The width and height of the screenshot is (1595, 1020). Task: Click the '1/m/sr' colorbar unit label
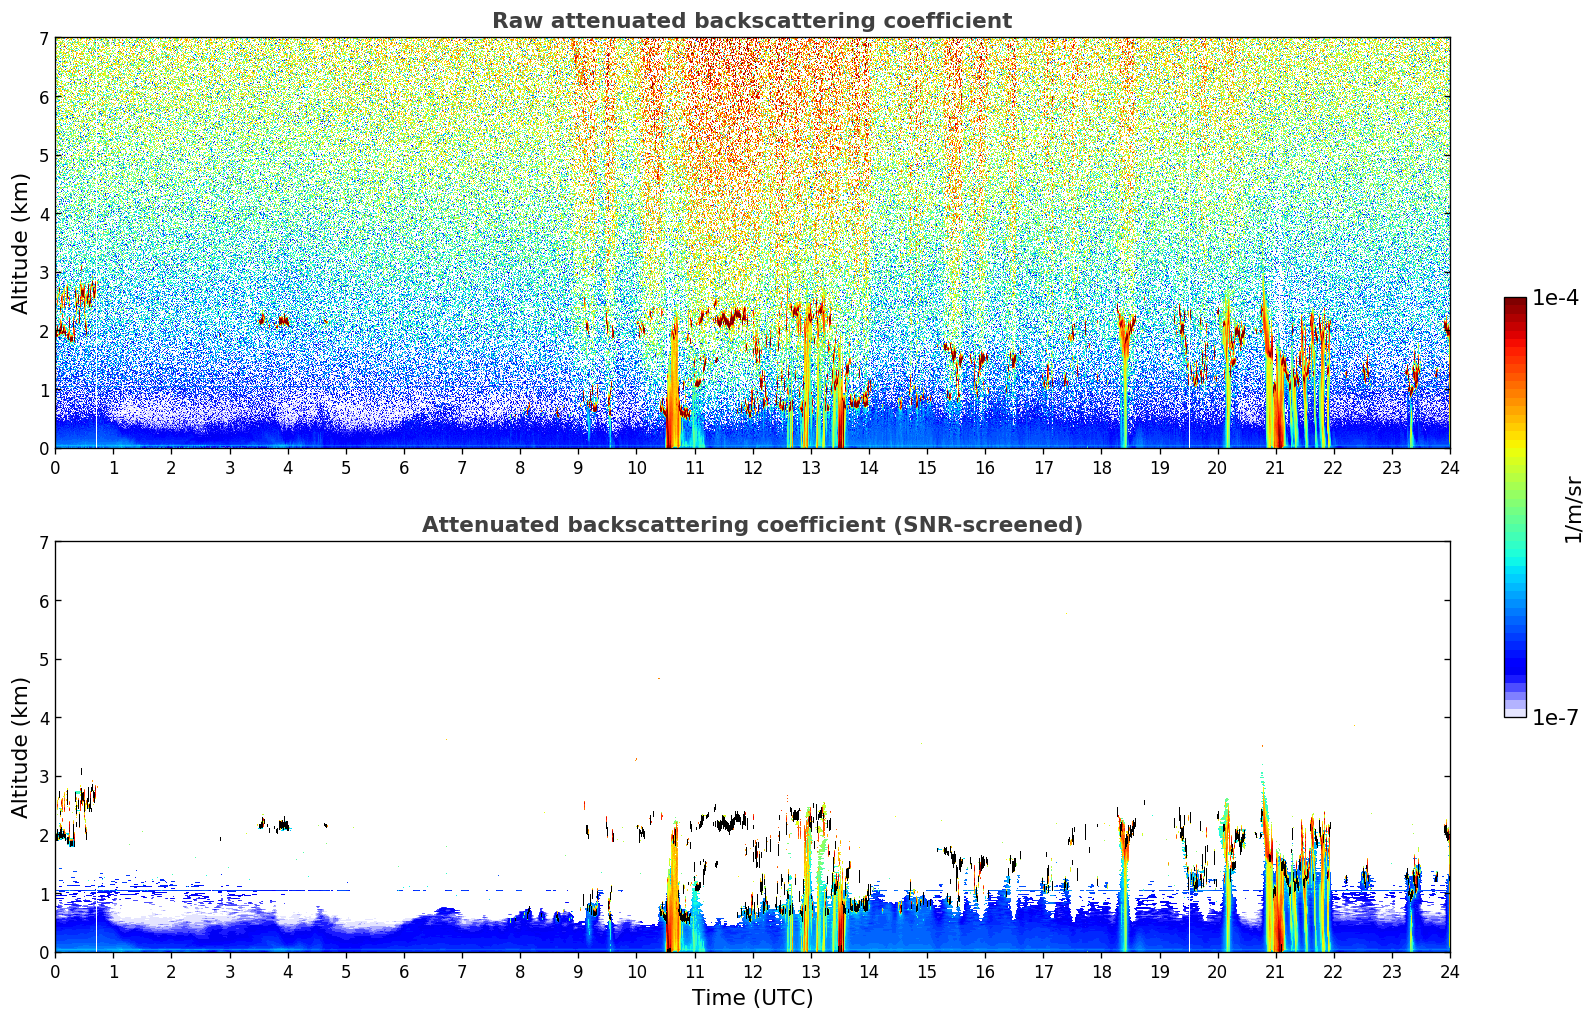pyautogui.click(x=1573, y=509)
